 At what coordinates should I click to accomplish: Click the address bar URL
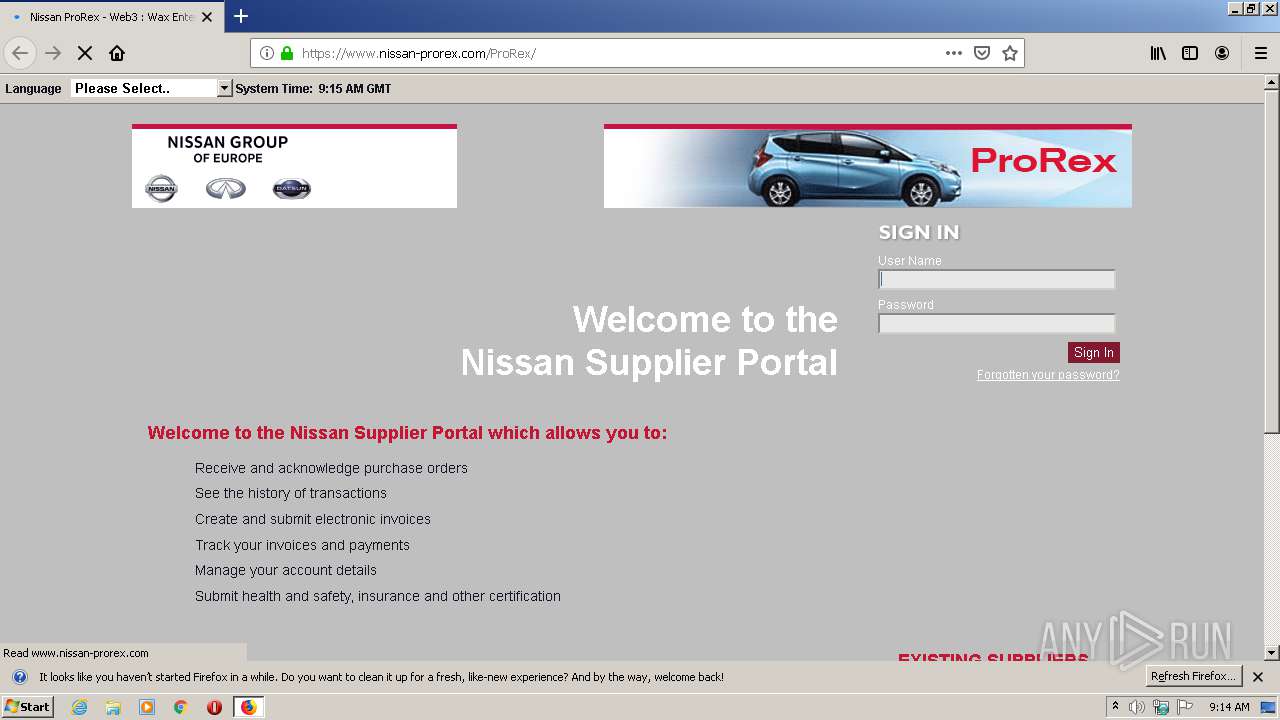(419, 53)
